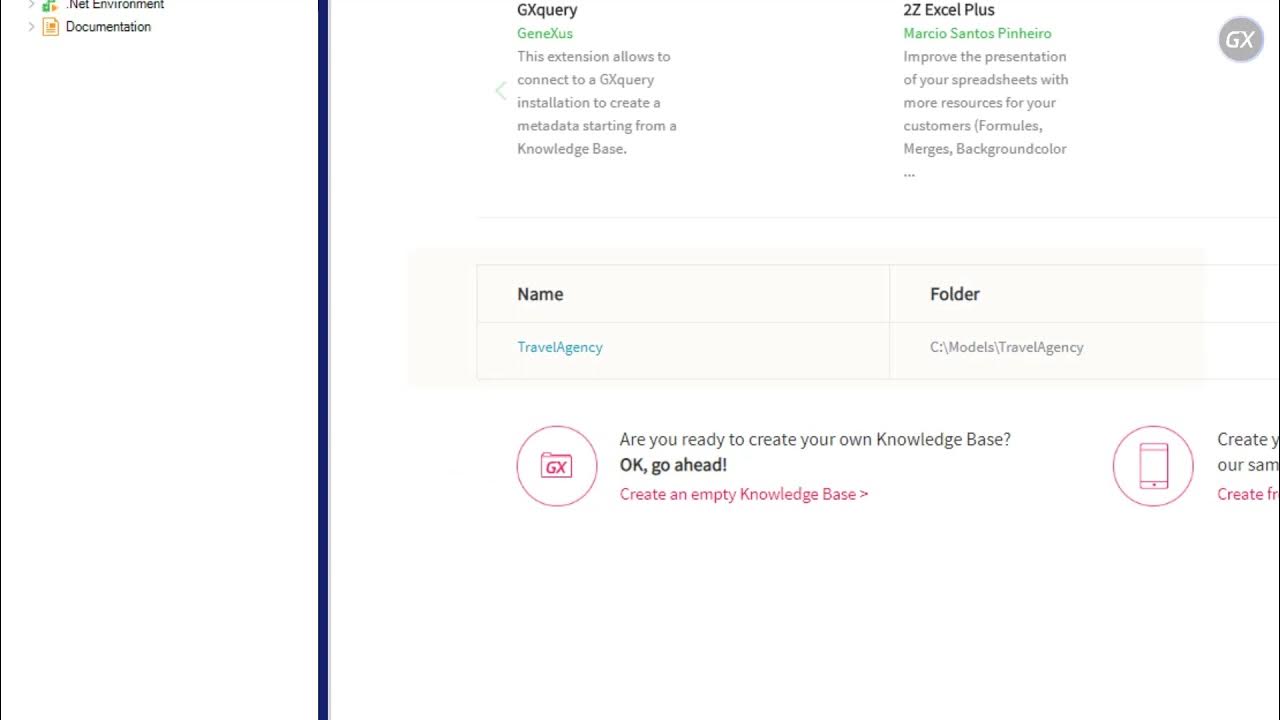
Task: Open the 2Z Excel Plus extension title
Action: click(x=949, y=10)
